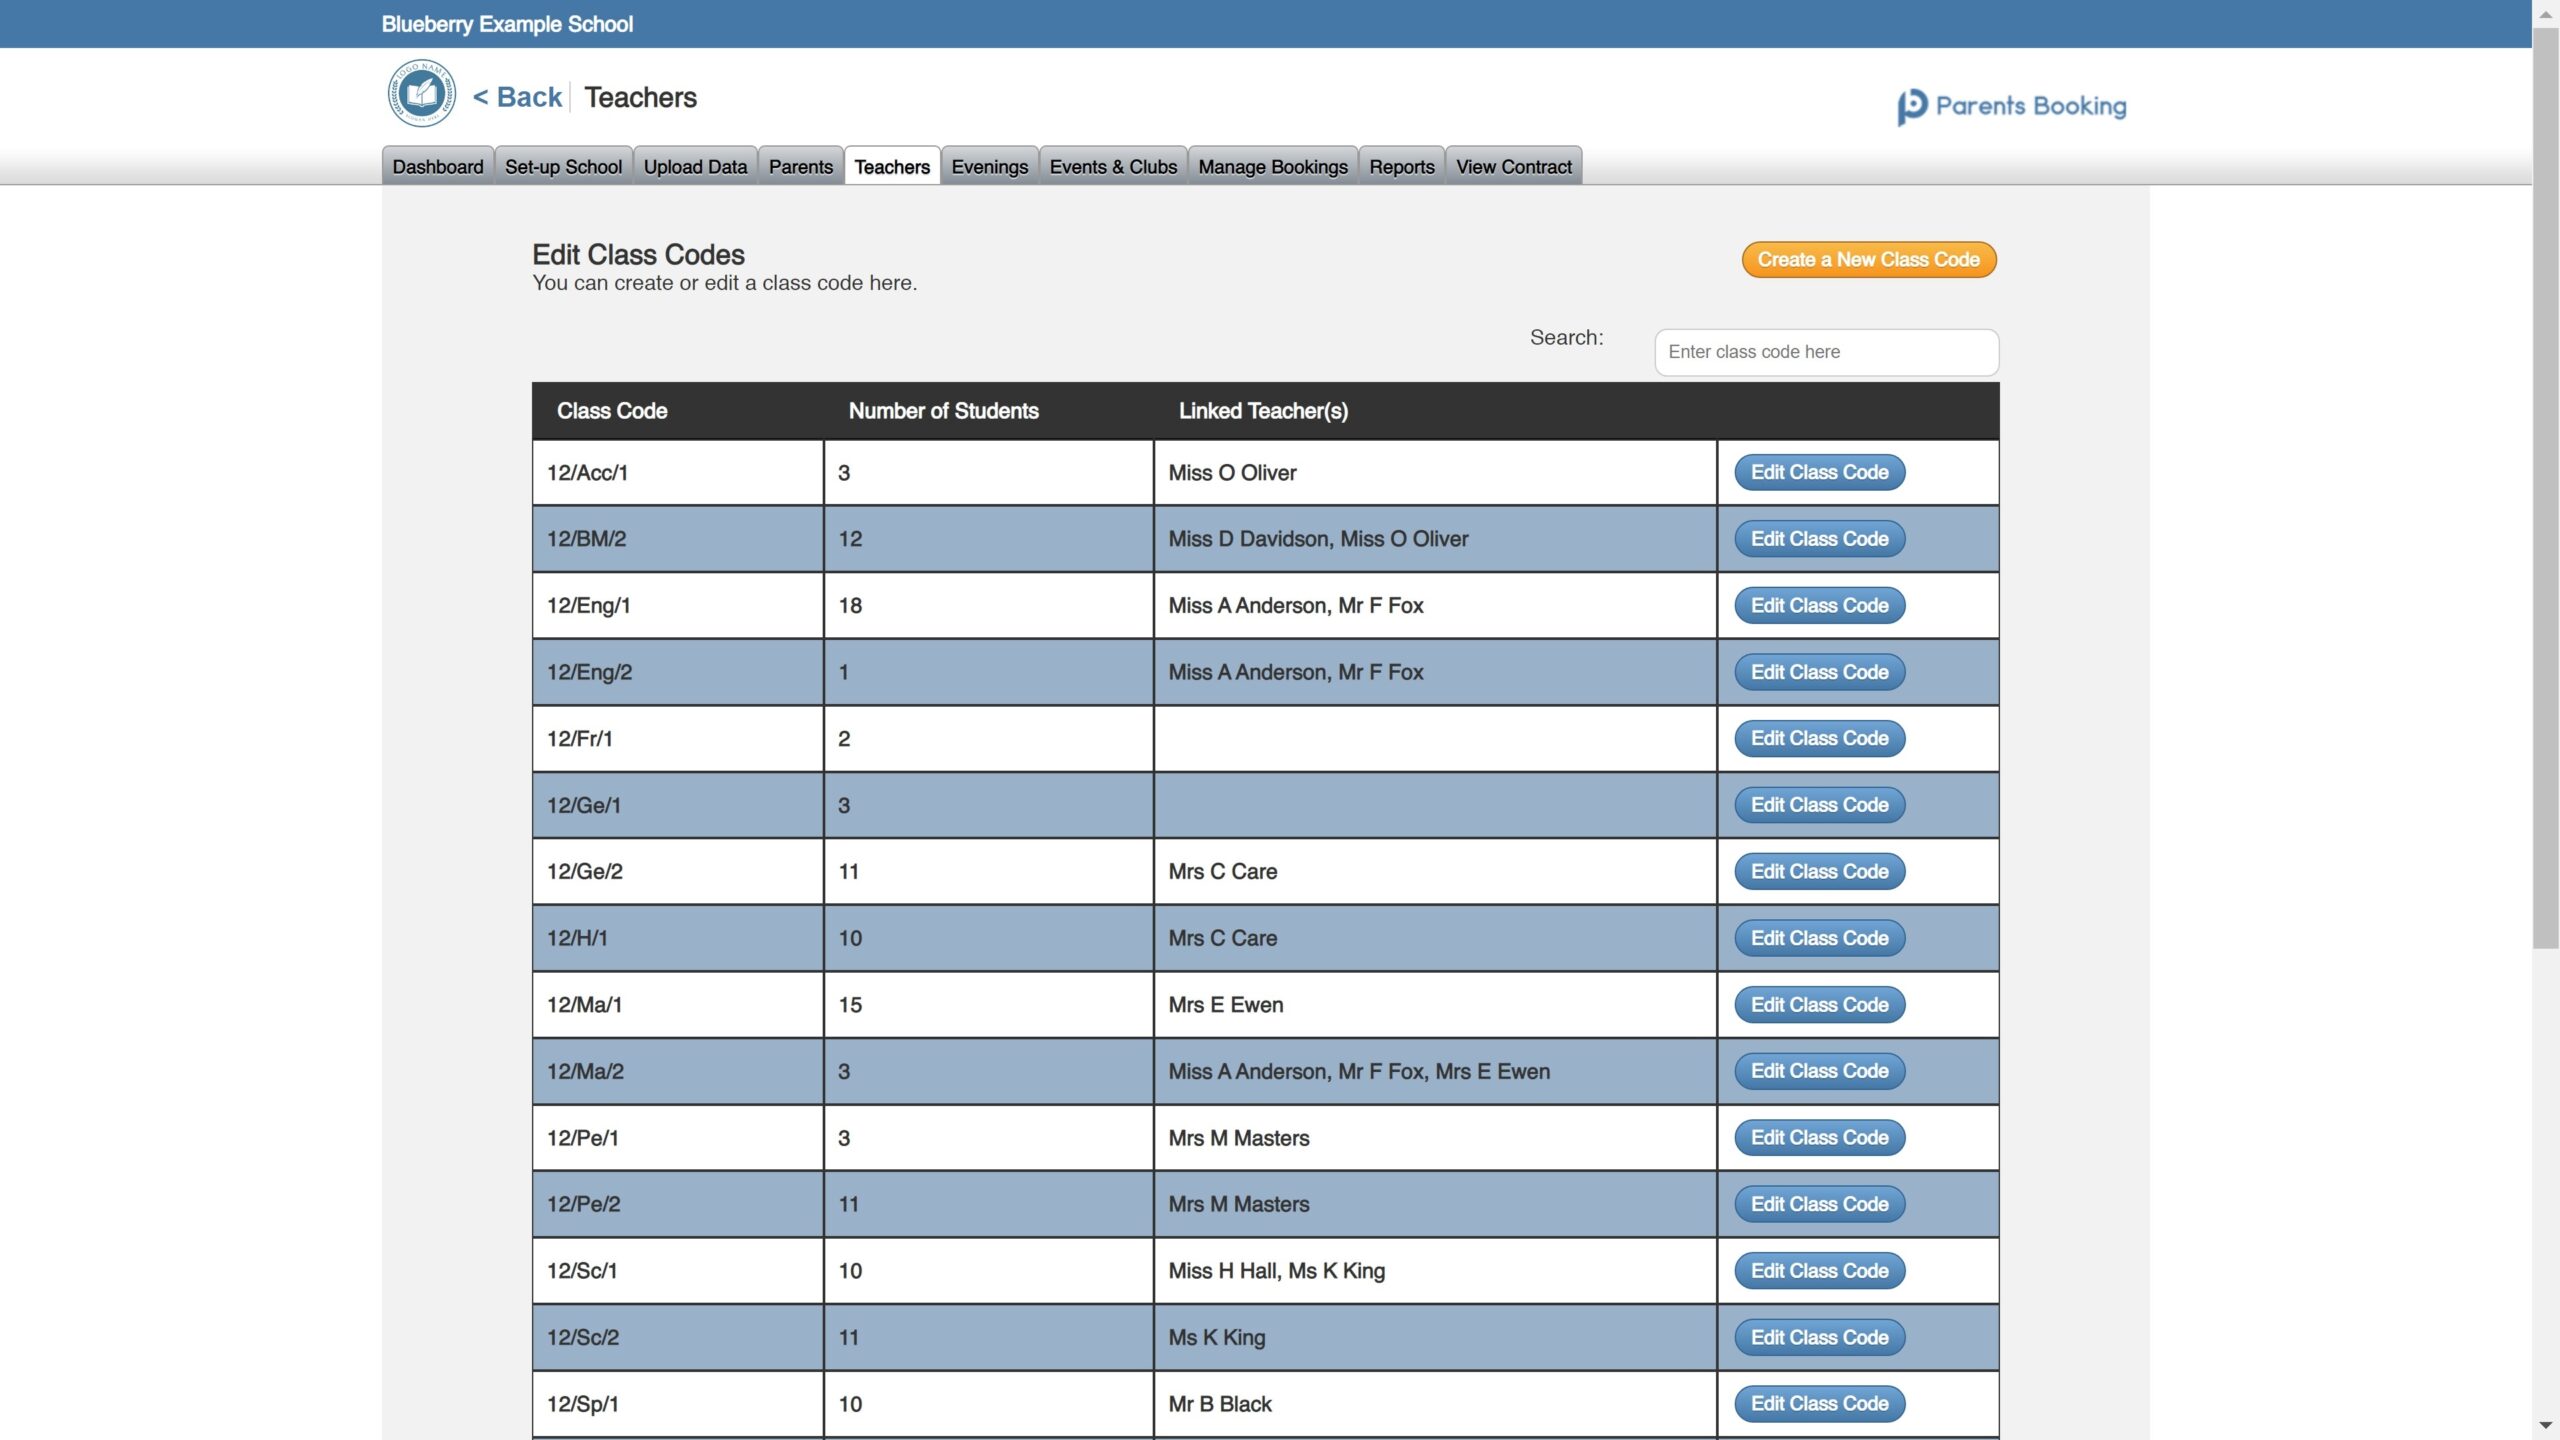The width and height of the screenshot is (2560, 1440).
Task: Click the Parents Booking logo
Action: 2011,106
